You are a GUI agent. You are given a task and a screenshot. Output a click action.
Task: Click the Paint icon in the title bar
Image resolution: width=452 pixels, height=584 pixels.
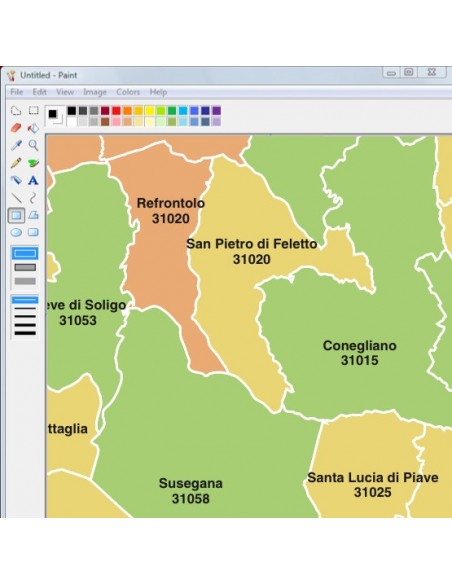click(12, 75)
